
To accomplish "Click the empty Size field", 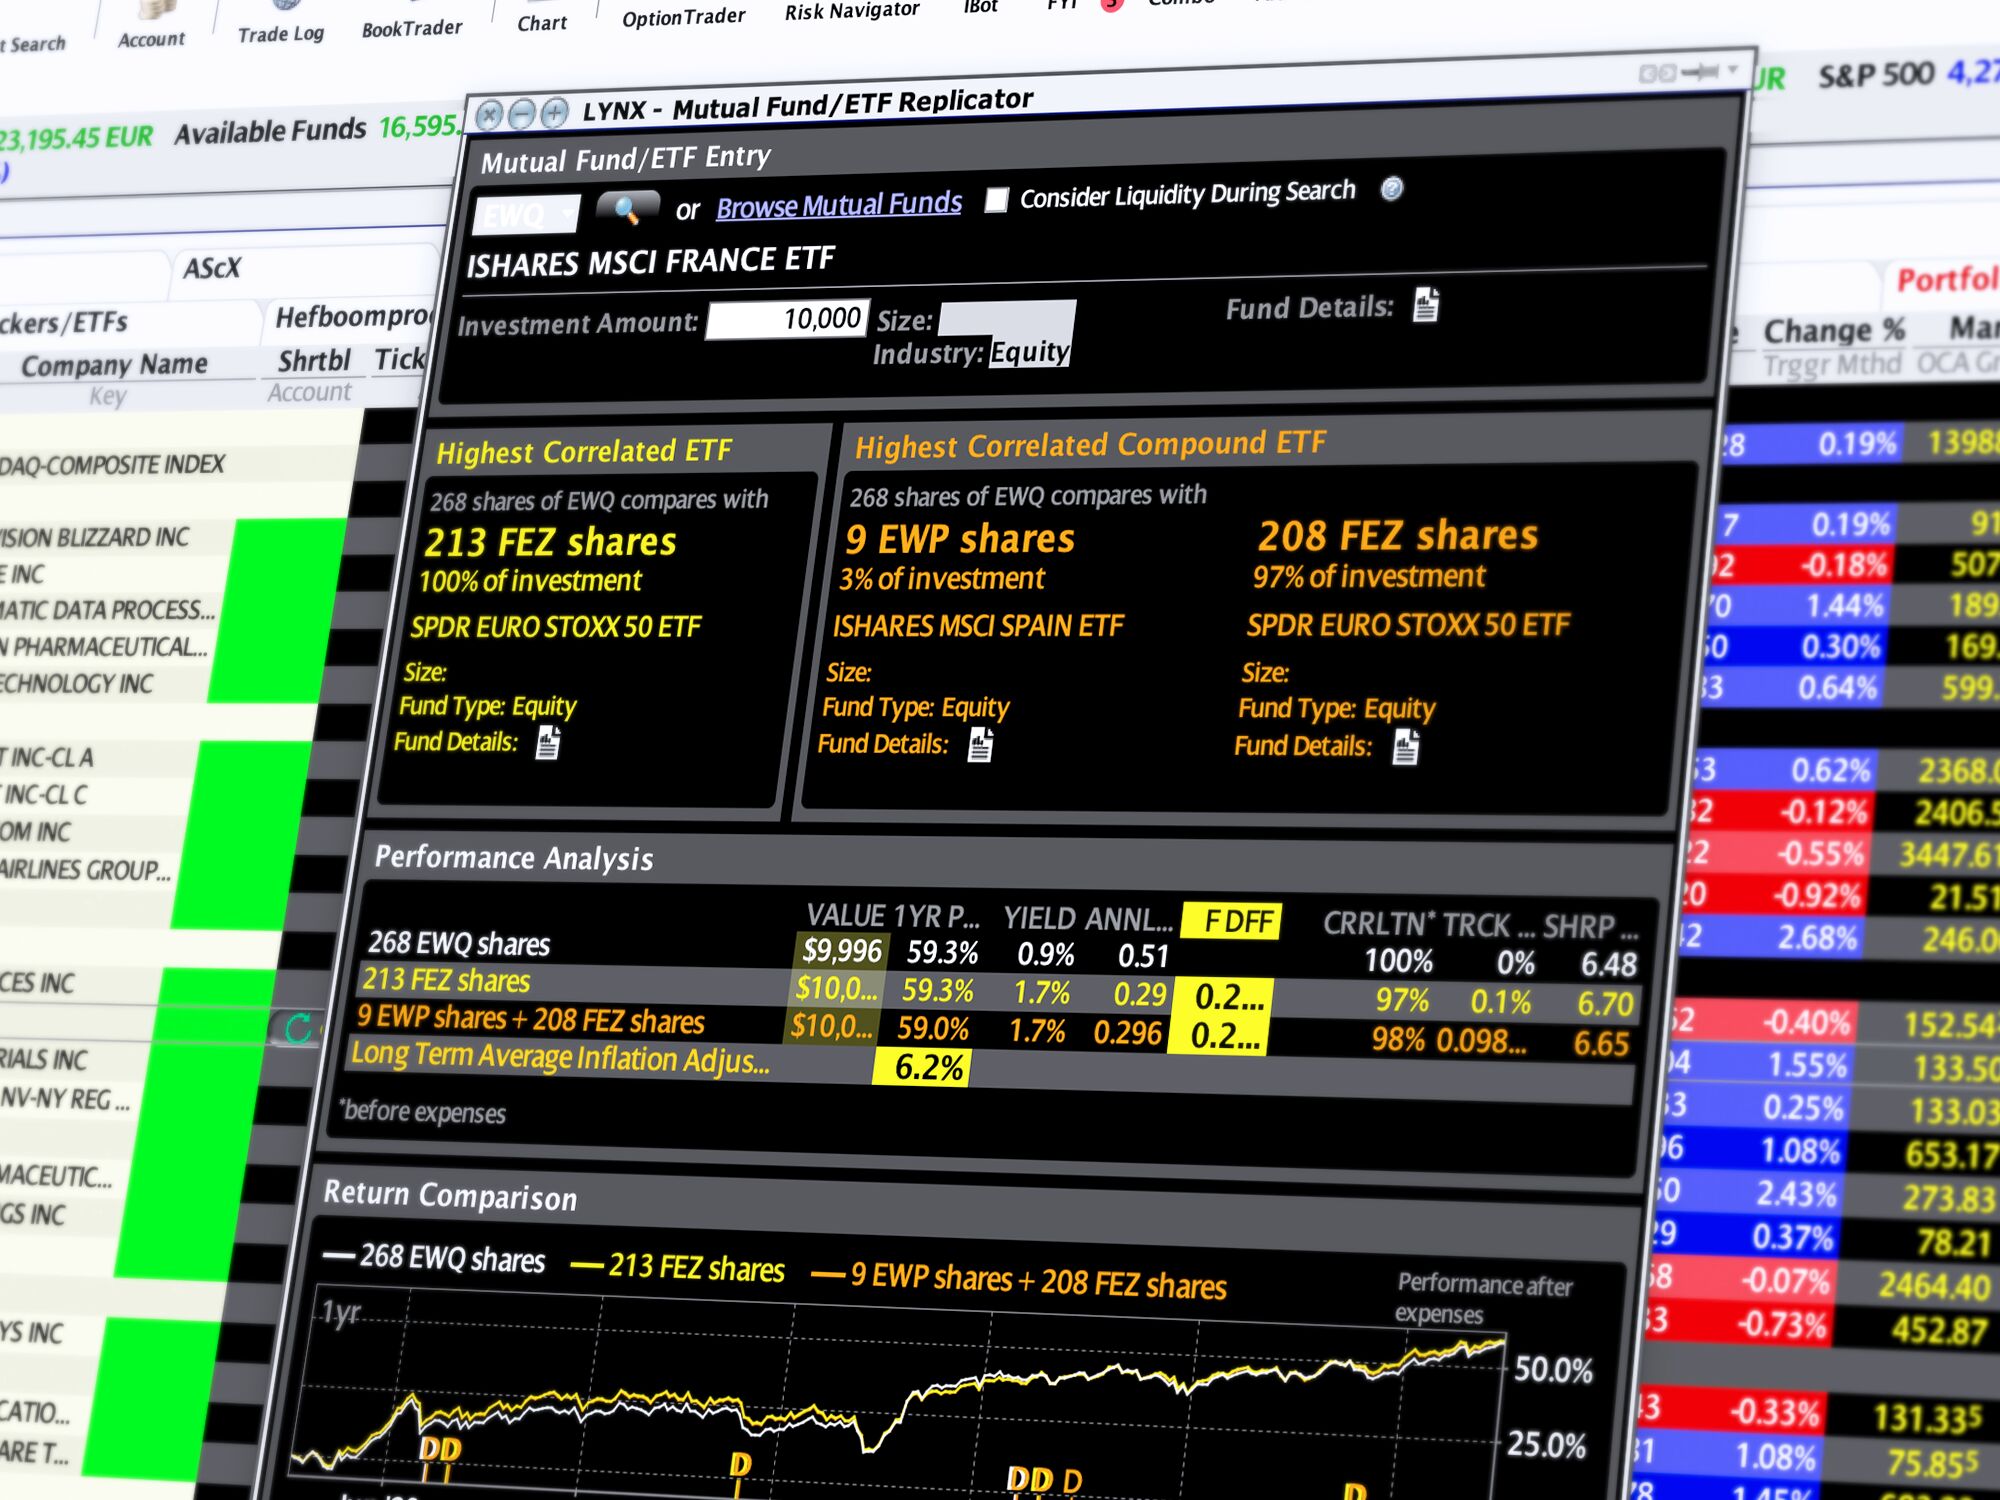I will (1007, 318).
